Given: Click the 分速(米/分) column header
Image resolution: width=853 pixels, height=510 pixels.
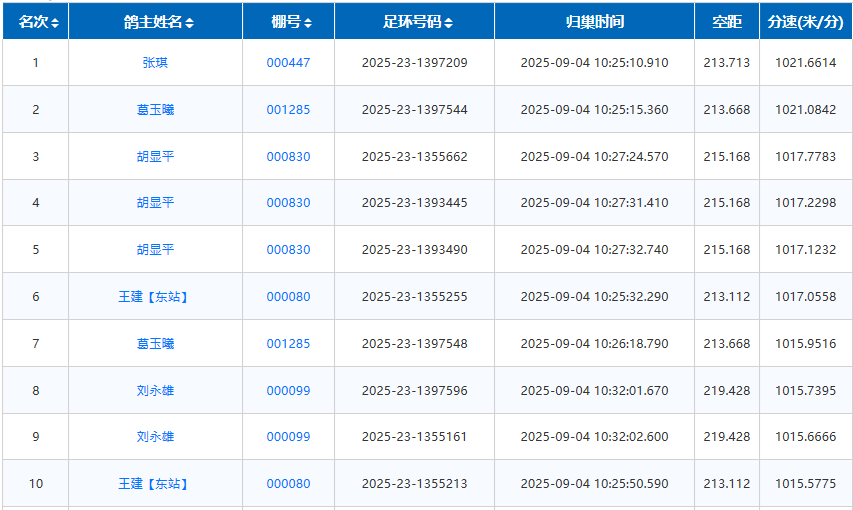Looking at the screenshot, I should 805,22.
